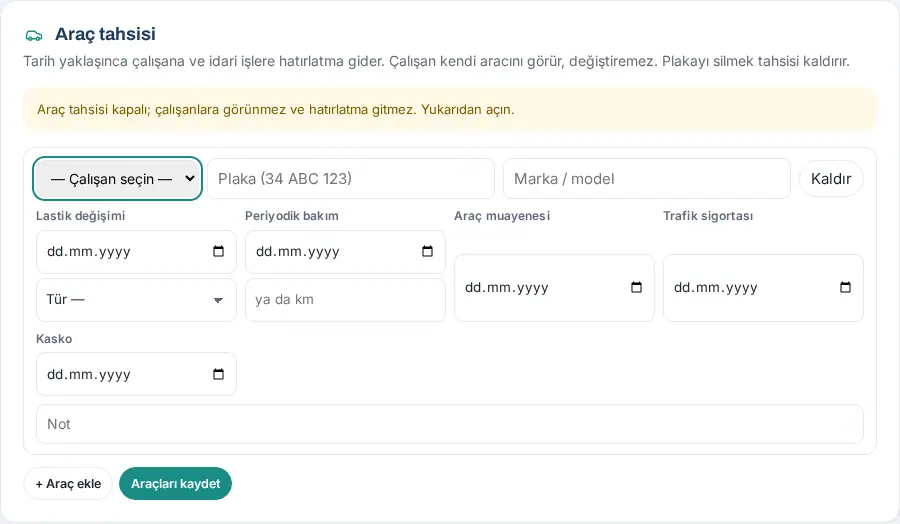This screenshot has width=900, height=524.
Task: Open the Çalışan seçin dropdown
Action: click(x=118, y=178)
